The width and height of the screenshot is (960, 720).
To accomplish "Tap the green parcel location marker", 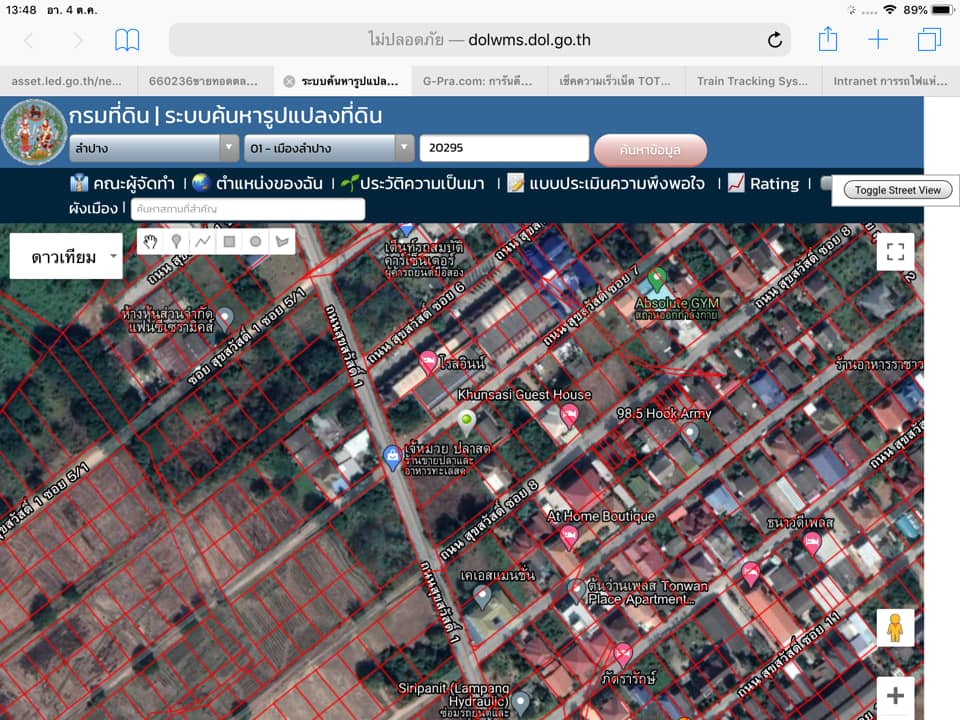I will (466, 422).
